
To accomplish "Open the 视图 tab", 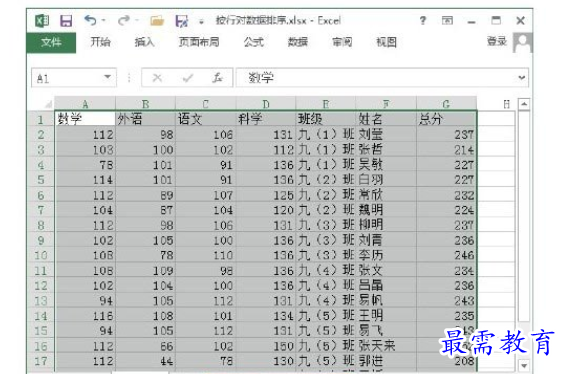I will click(386, 42).
